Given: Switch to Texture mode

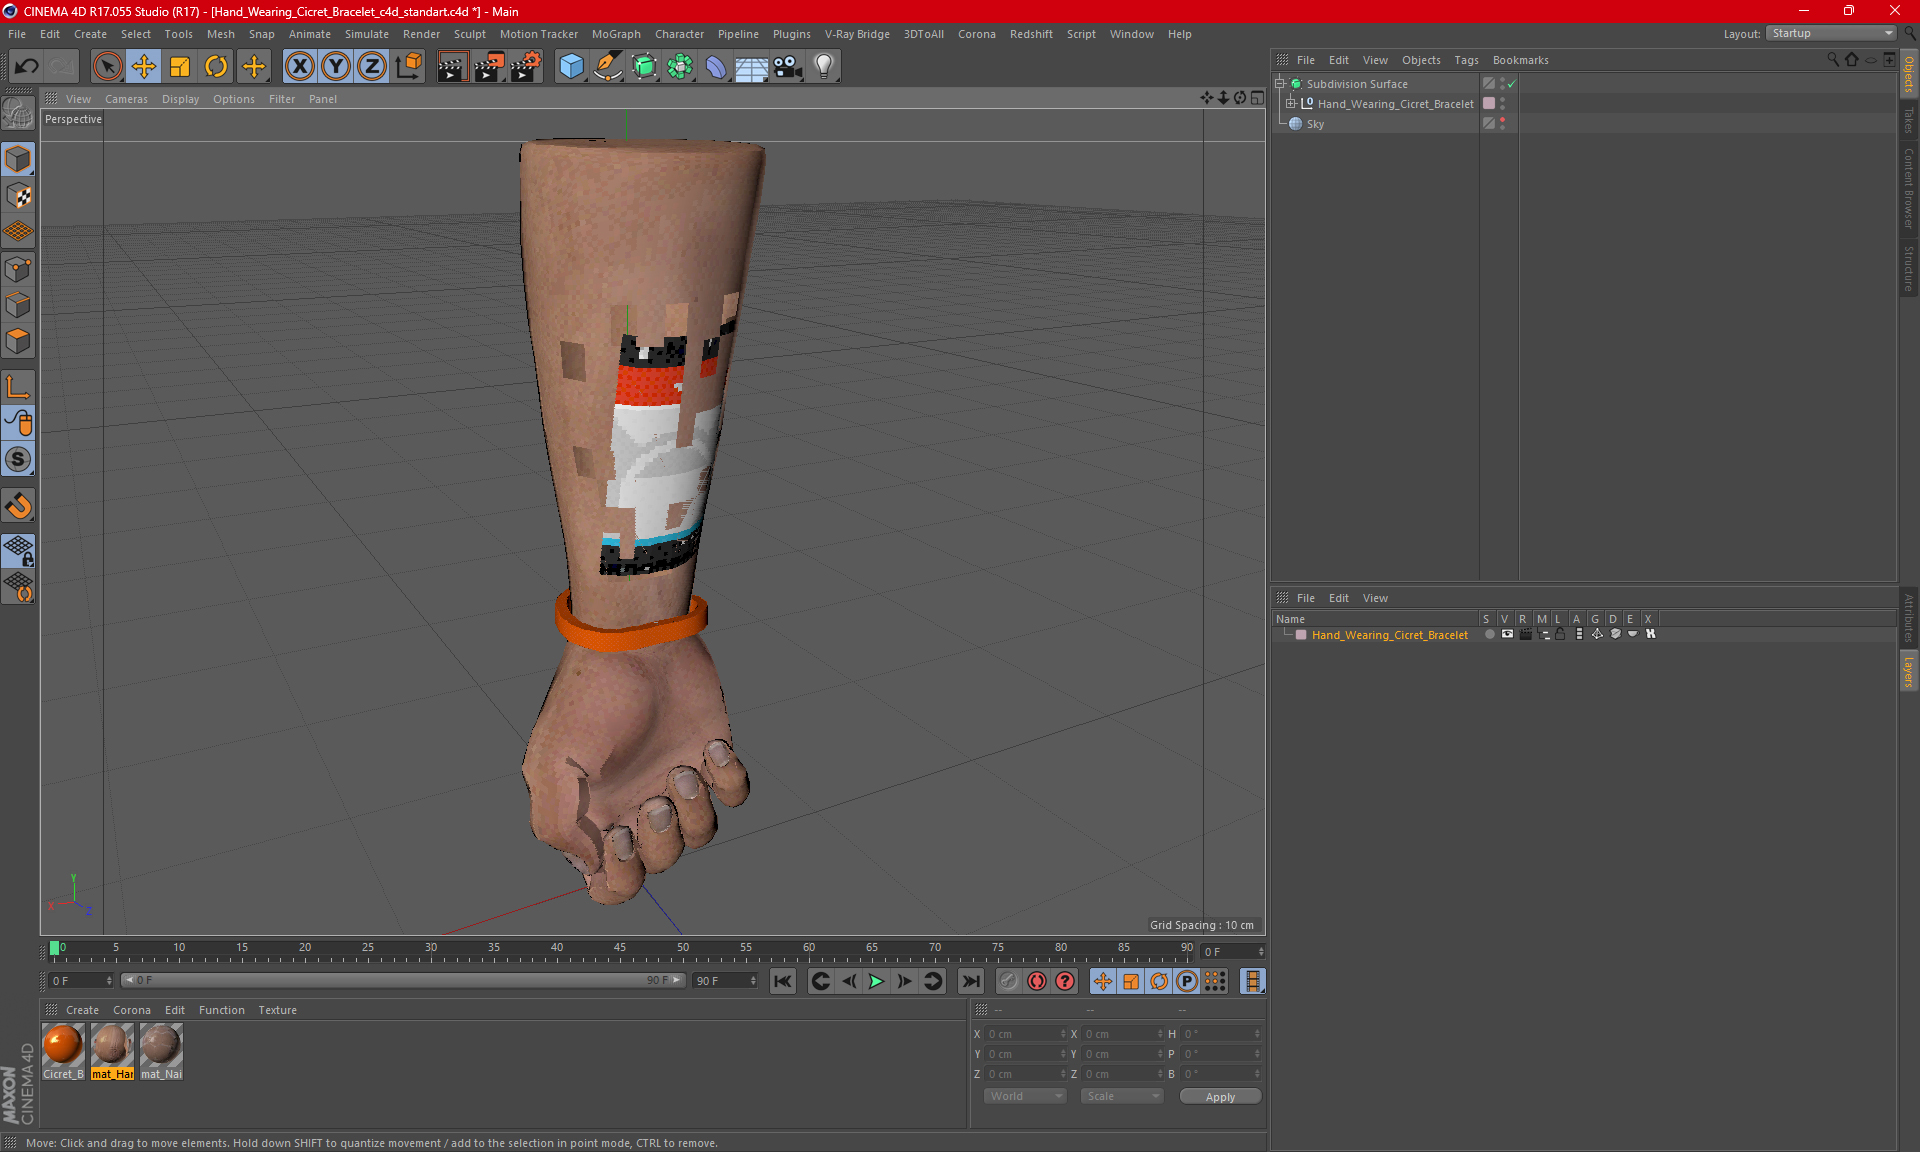Looking at the screenshot, I should tap(18, 196).
